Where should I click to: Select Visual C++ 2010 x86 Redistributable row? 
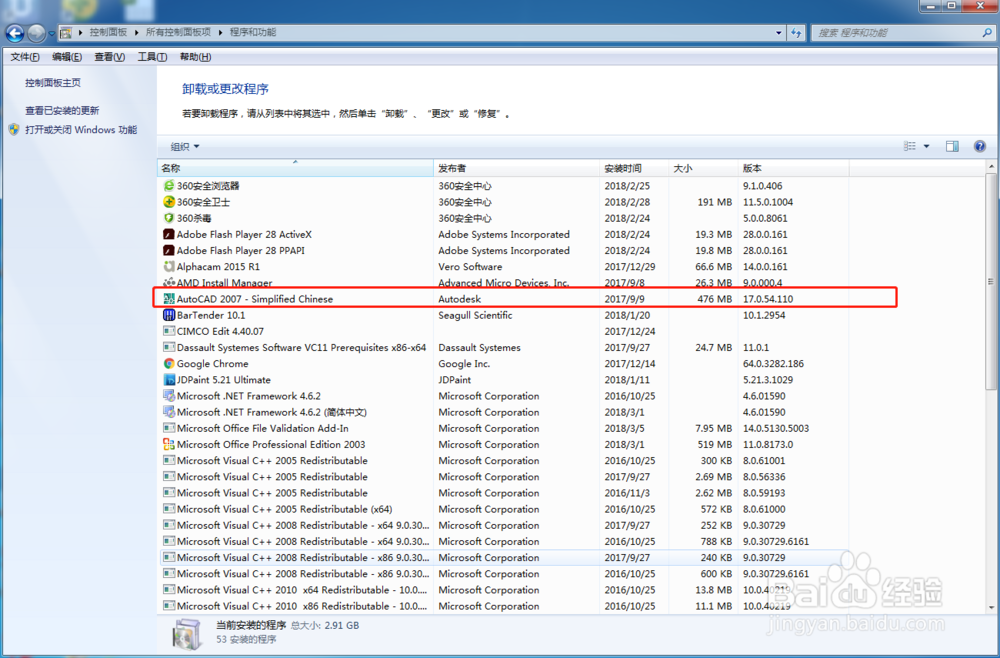(x=503, y=606)
